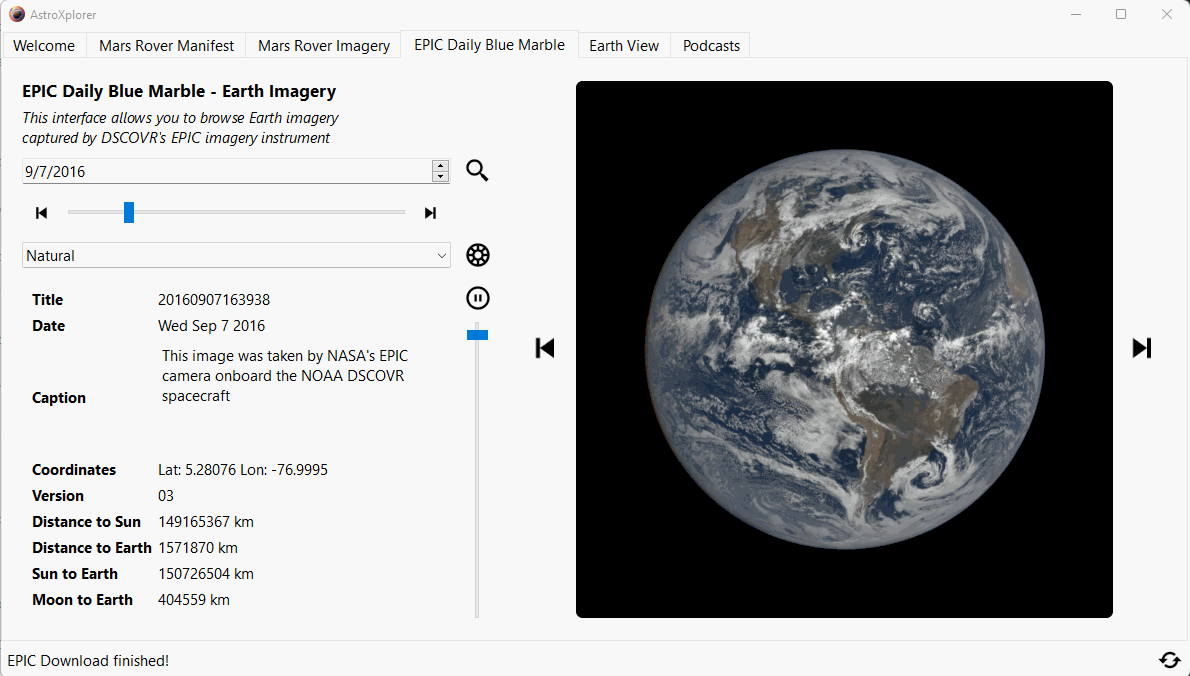Click the horizontal image position slider handle

click(129, 213)
